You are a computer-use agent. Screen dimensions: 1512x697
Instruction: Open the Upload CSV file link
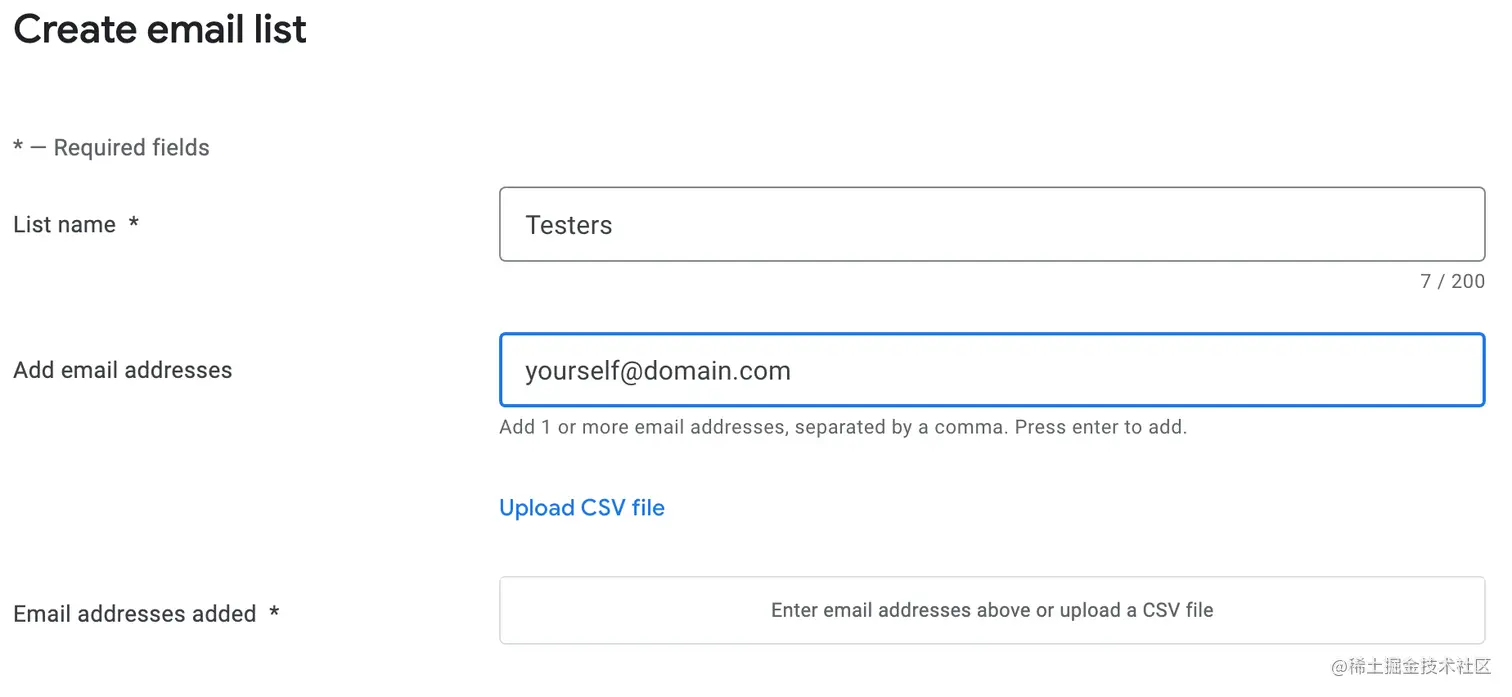[582, 508]
